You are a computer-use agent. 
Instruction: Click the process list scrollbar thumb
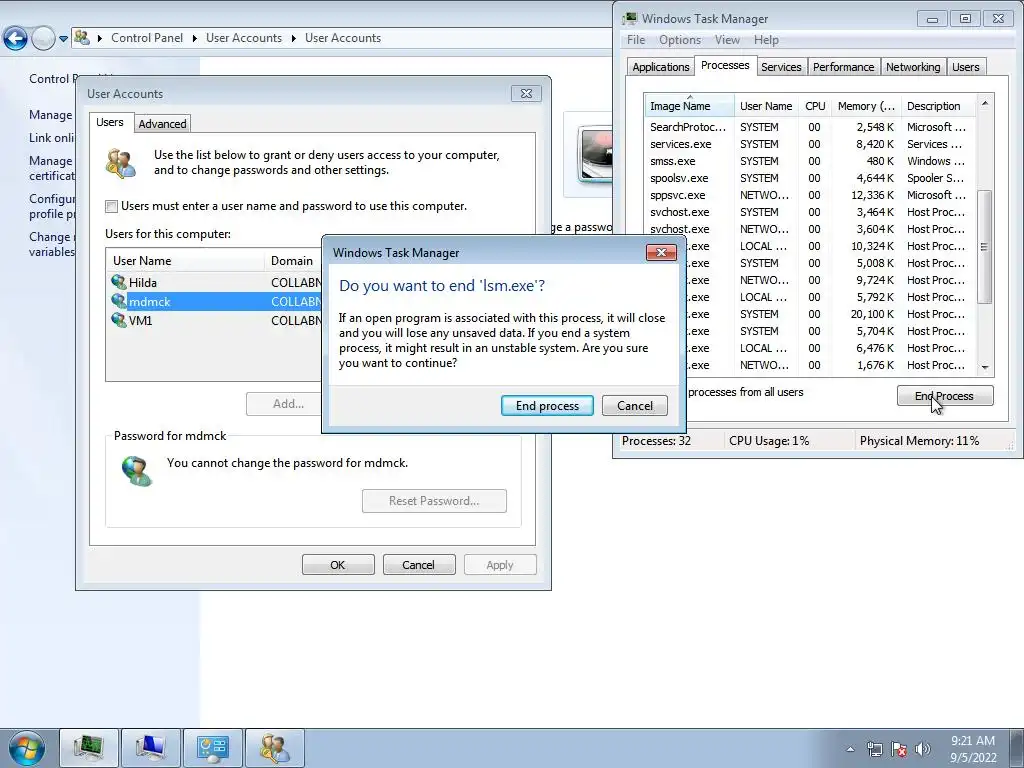coord(985,246)
